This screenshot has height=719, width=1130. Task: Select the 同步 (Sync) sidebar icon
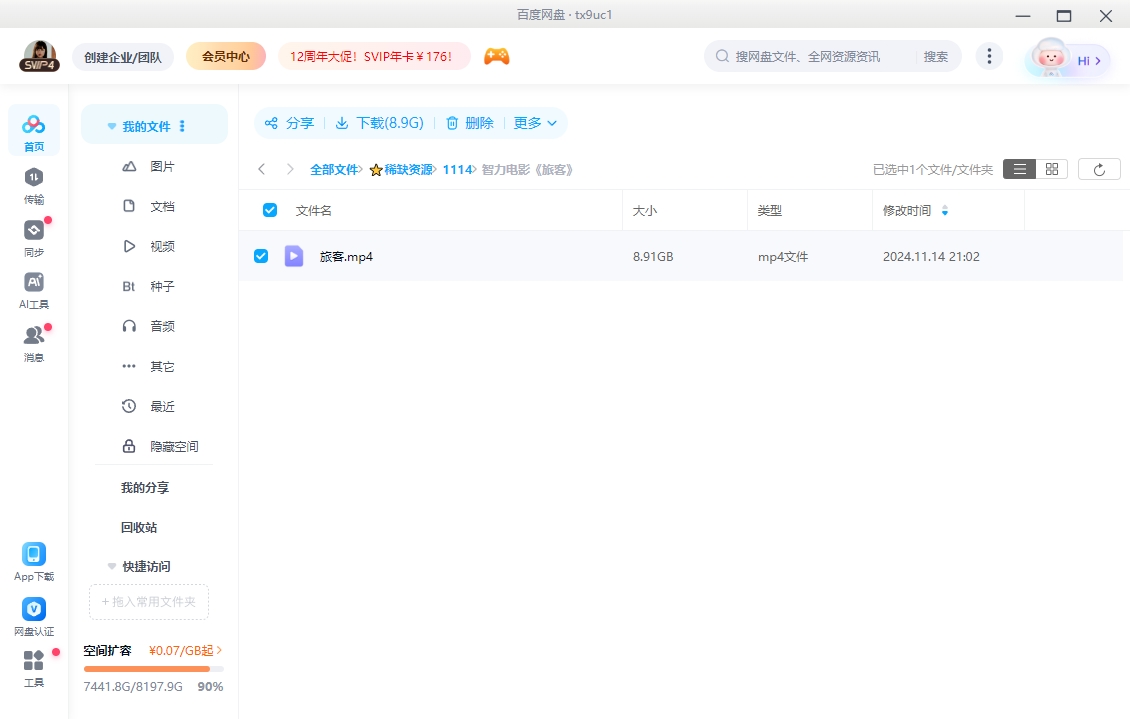click(33, 237)
